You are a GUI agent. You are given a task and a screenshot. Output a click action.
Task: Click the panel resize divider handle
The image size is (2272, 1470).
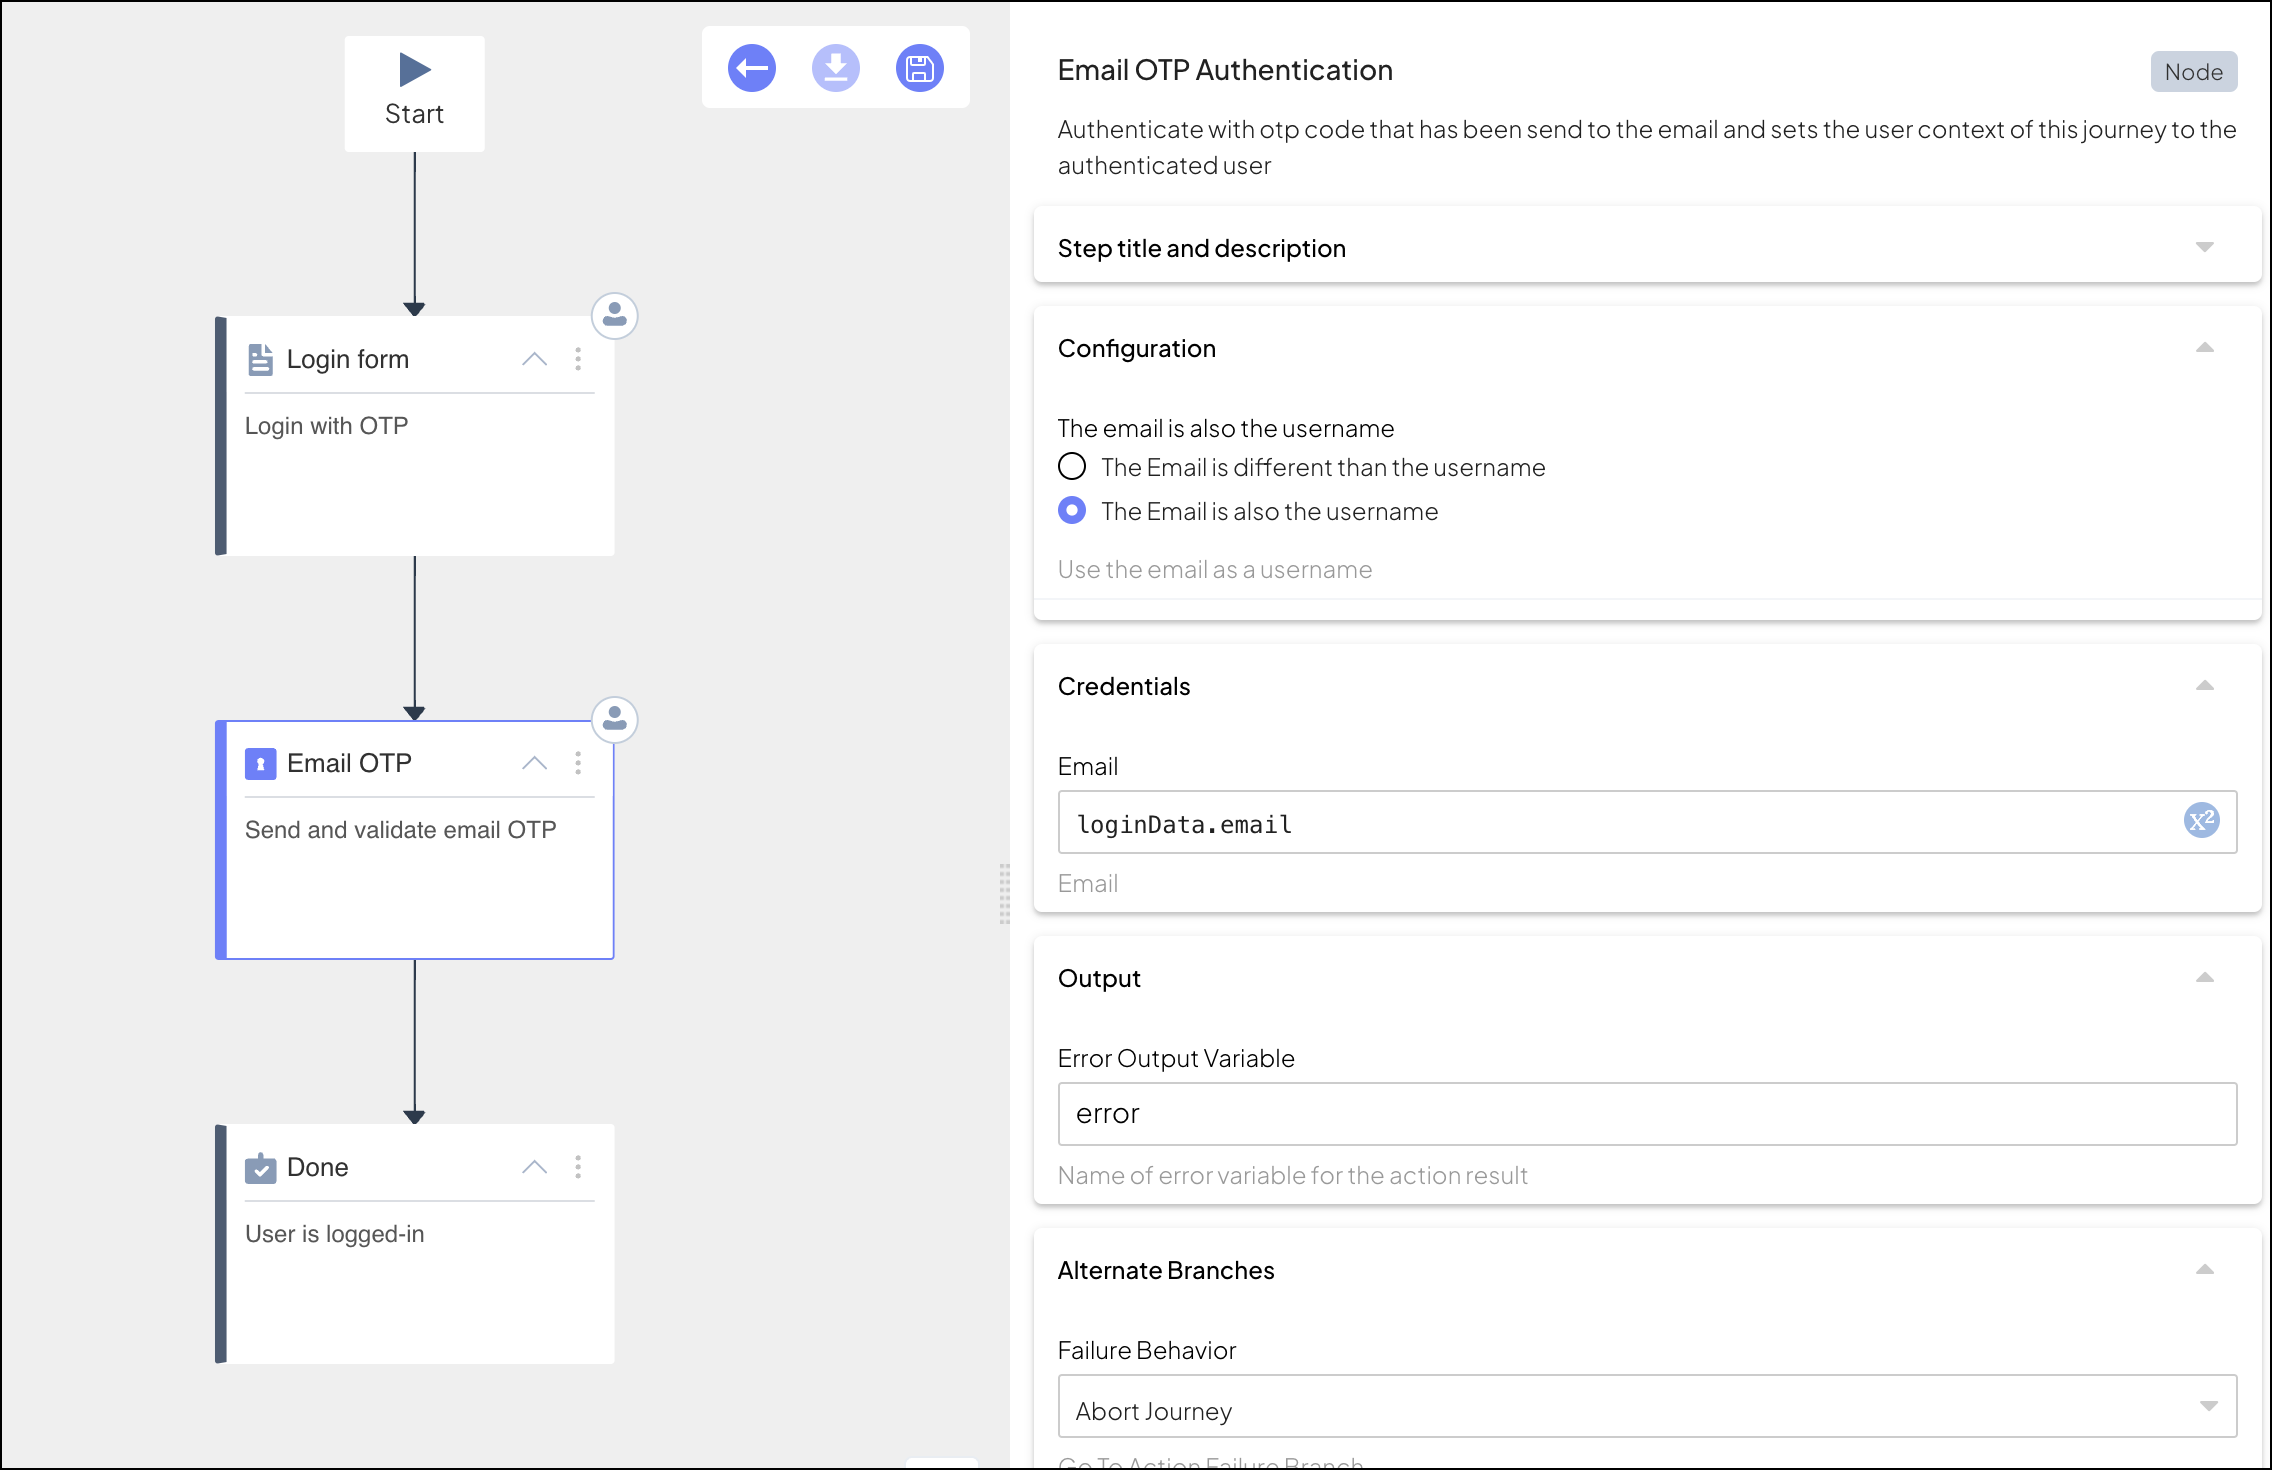click(x=1004, y=894)
